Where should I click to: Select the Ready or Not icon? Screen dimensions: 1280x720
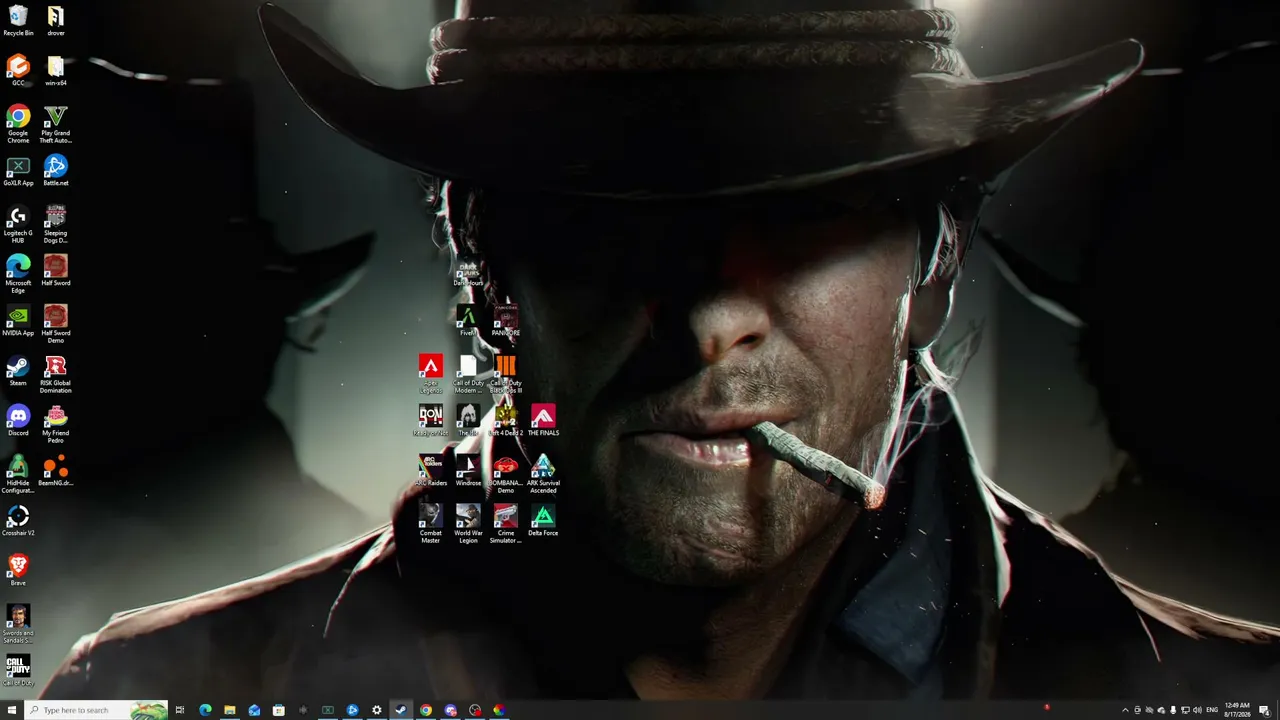pyautogui.click(x=431, y=420)
